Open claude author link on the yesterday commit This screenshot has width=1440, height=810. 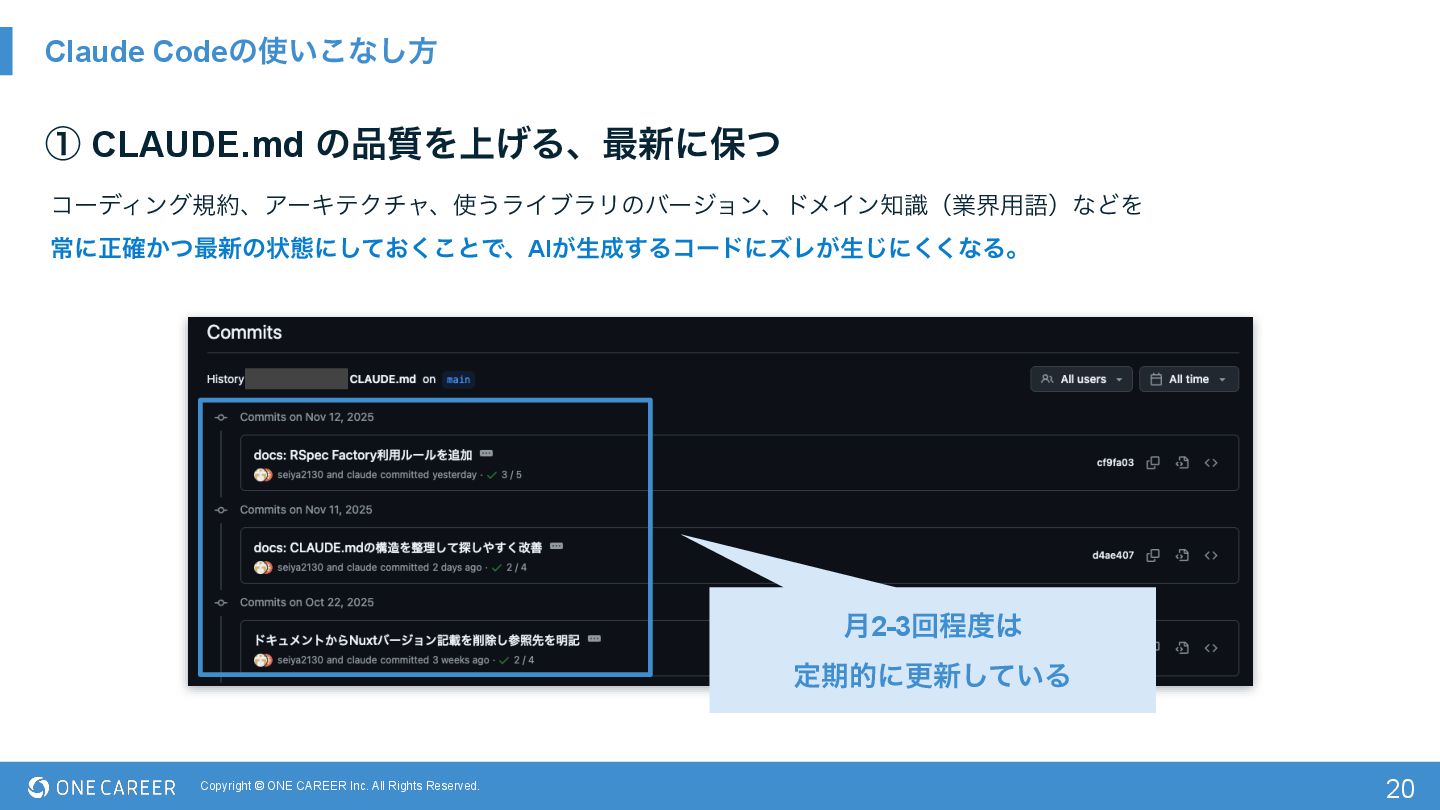pyautogui.click(x=361, y=475)
